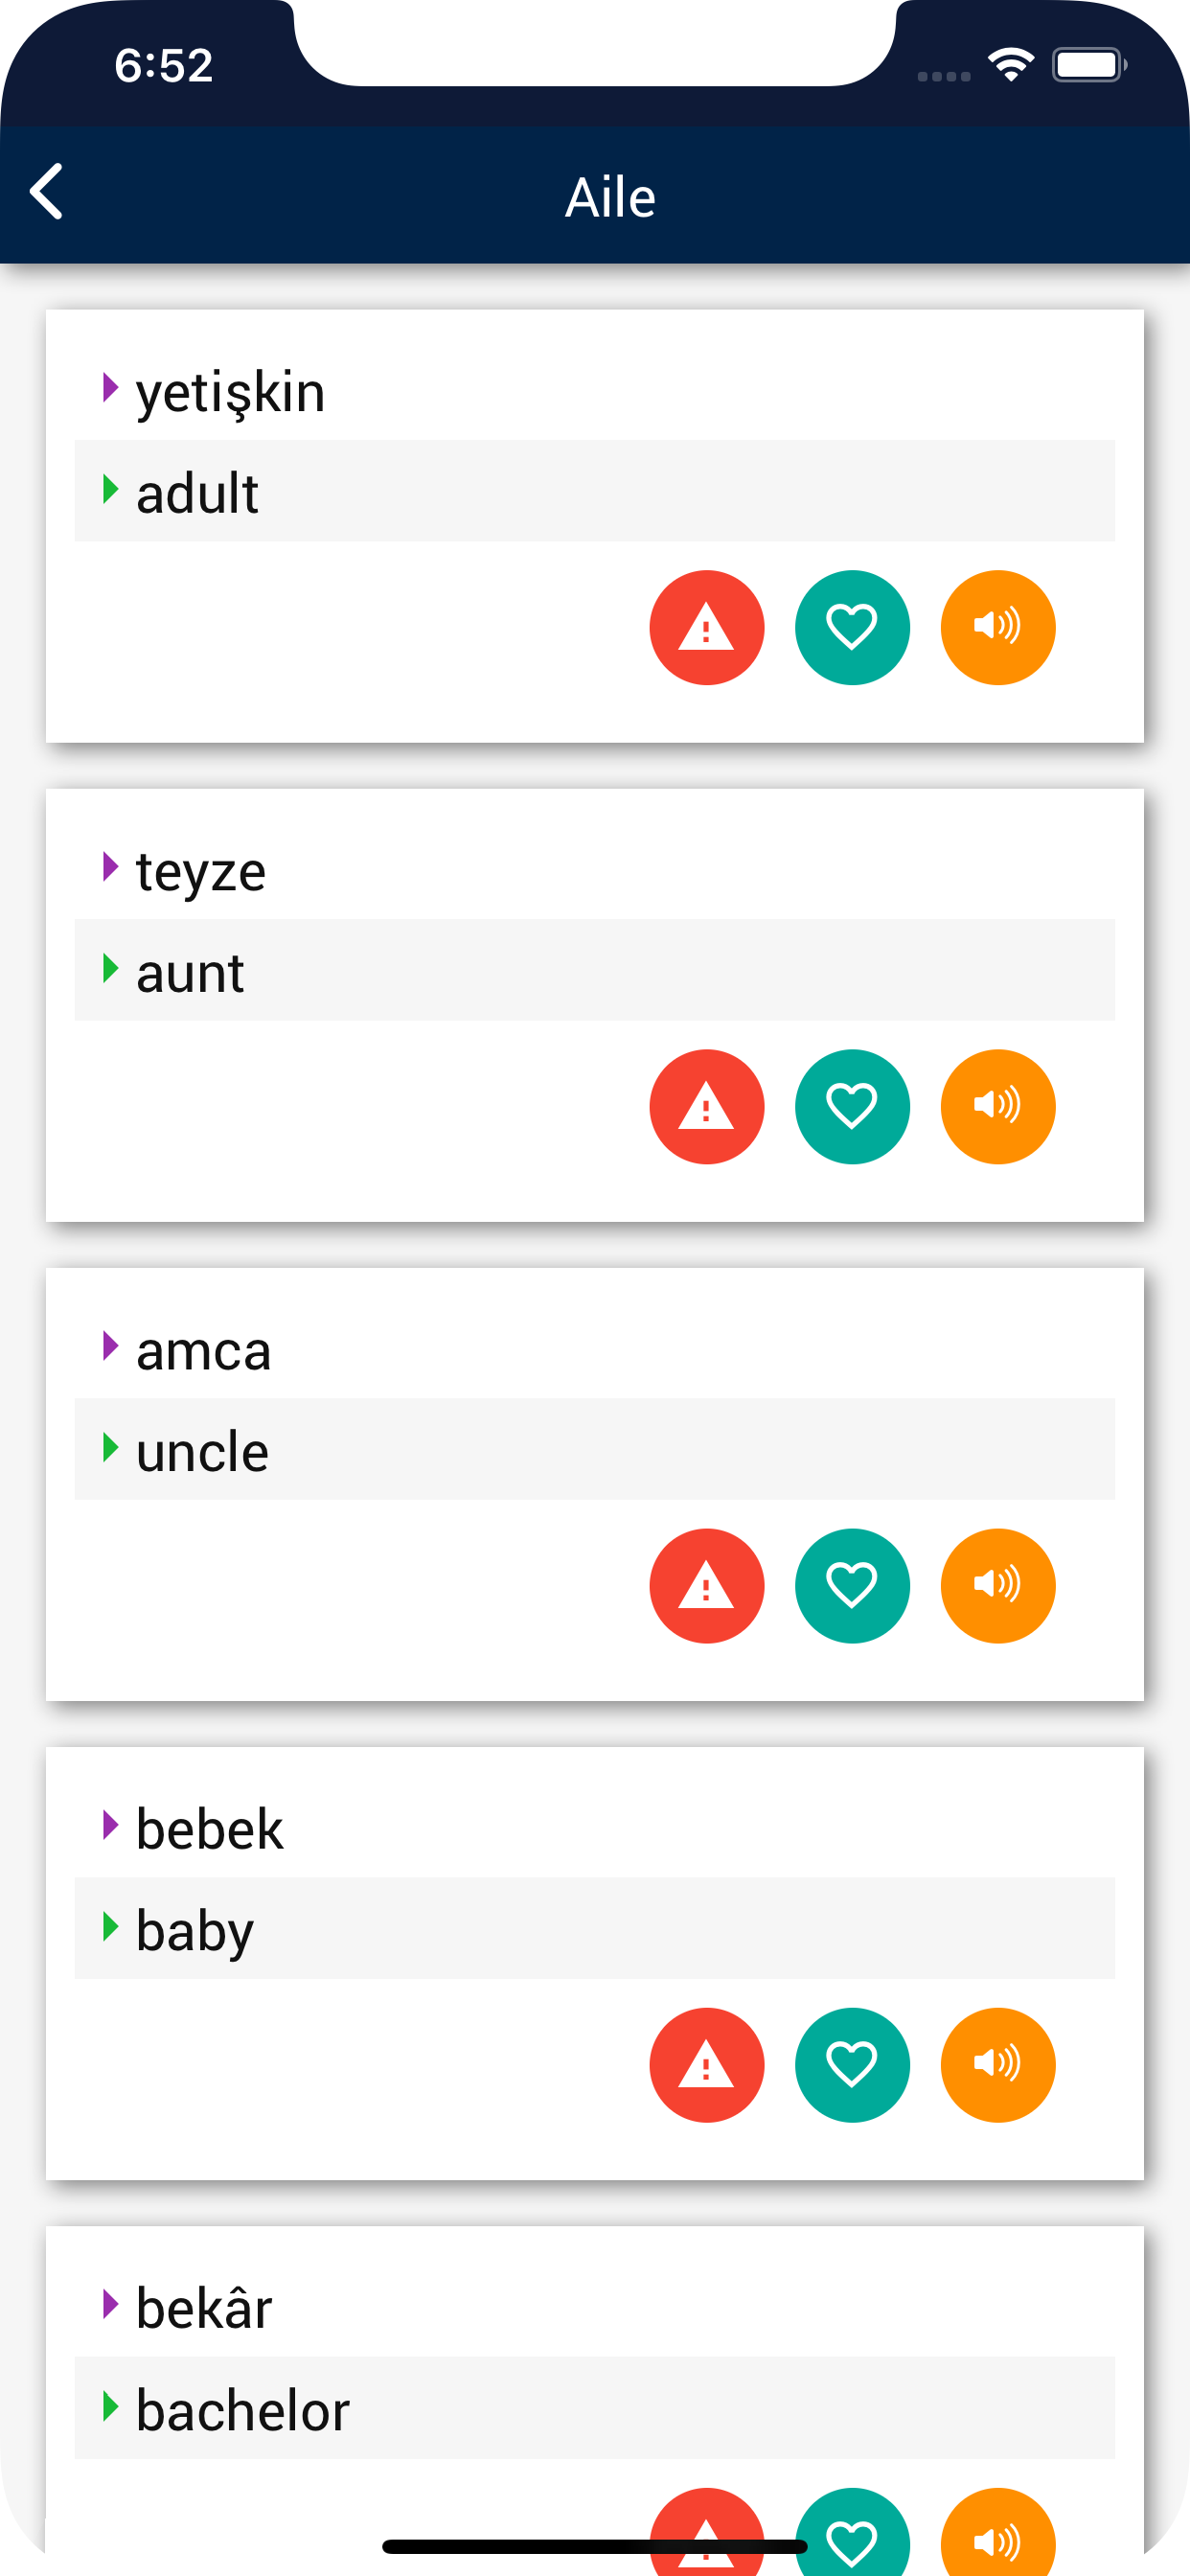This screenshot has width=1190, height=2576.
Task: Go back using the header arrow
Action: [47, 192]
